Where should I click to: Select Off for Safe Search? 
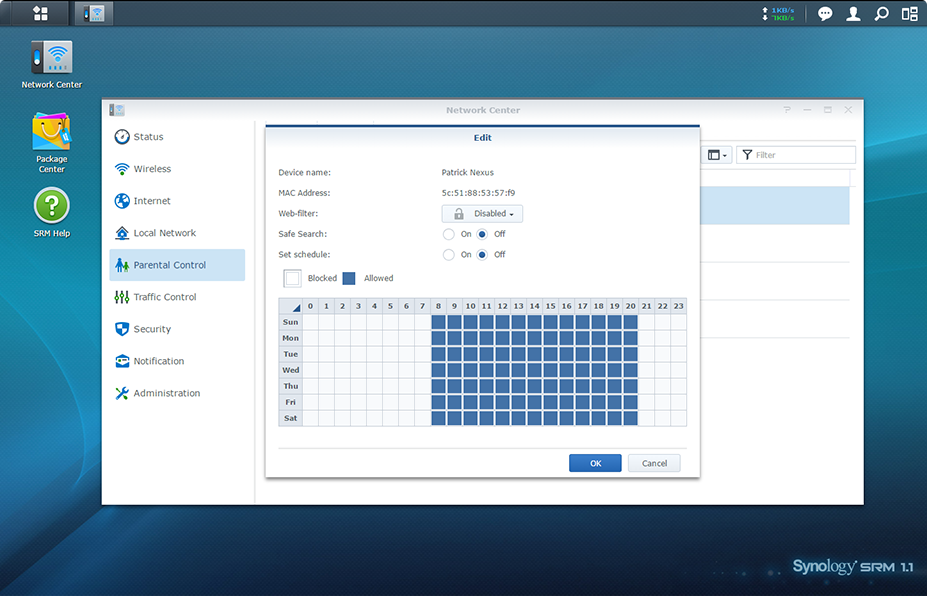(482, 234)
